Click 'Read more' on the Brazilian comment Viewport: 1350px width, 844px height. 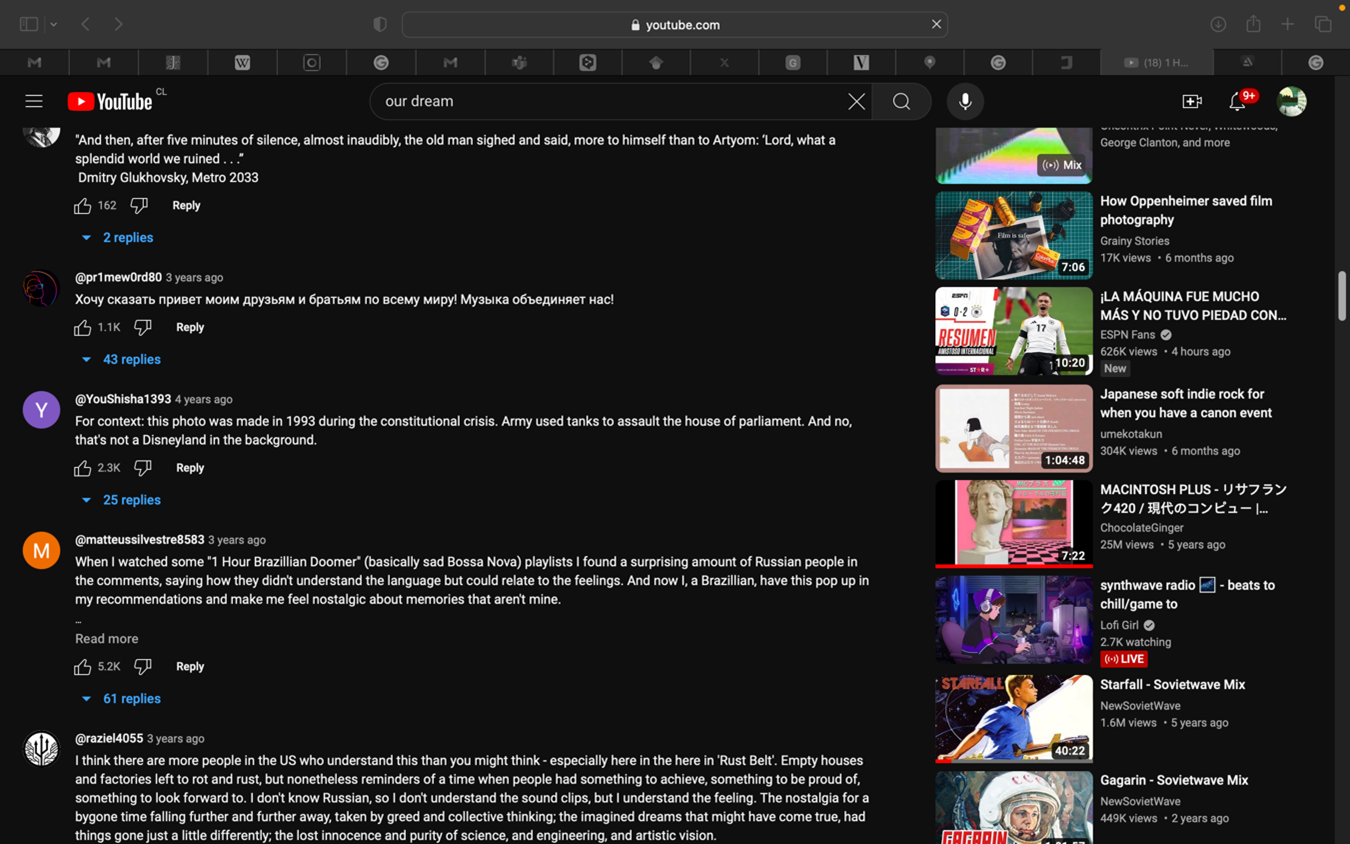[x=107, y=639]
